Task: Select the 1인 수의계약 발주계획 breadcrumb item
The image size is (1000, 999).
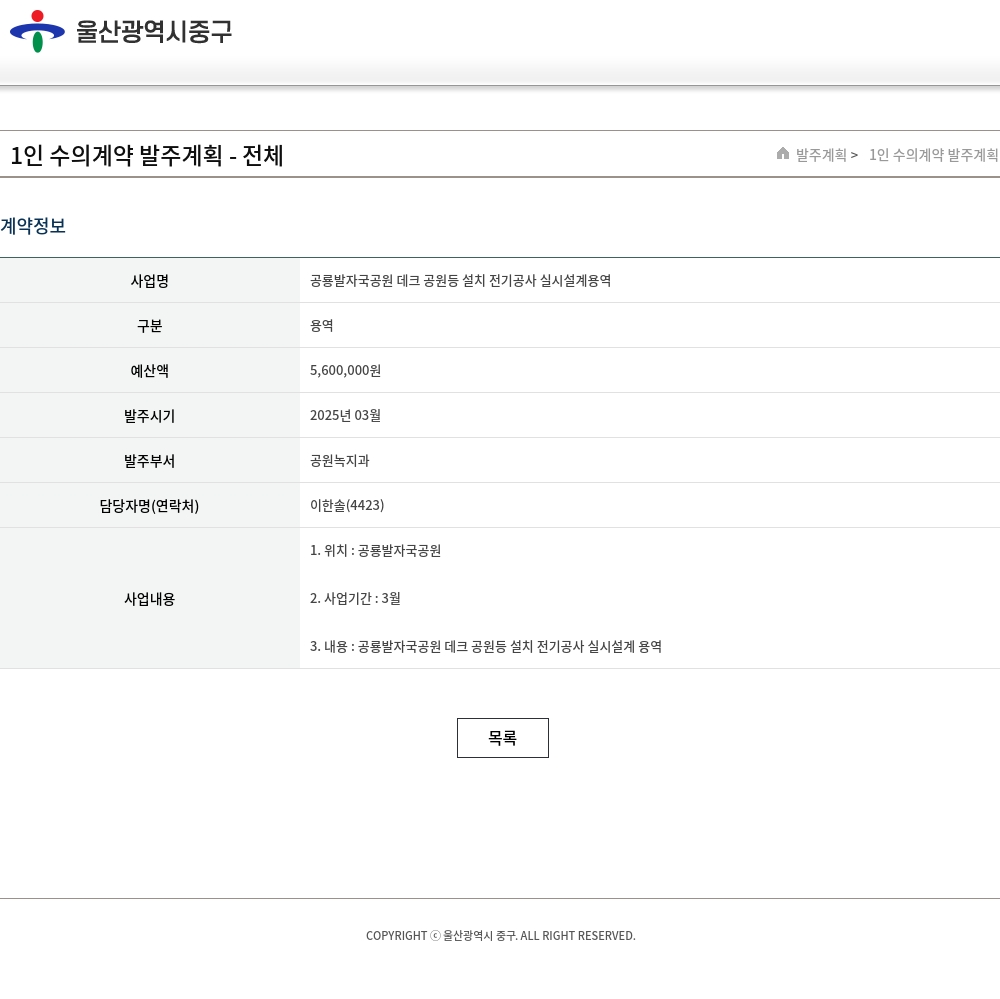Action: (x=933, y=155)
